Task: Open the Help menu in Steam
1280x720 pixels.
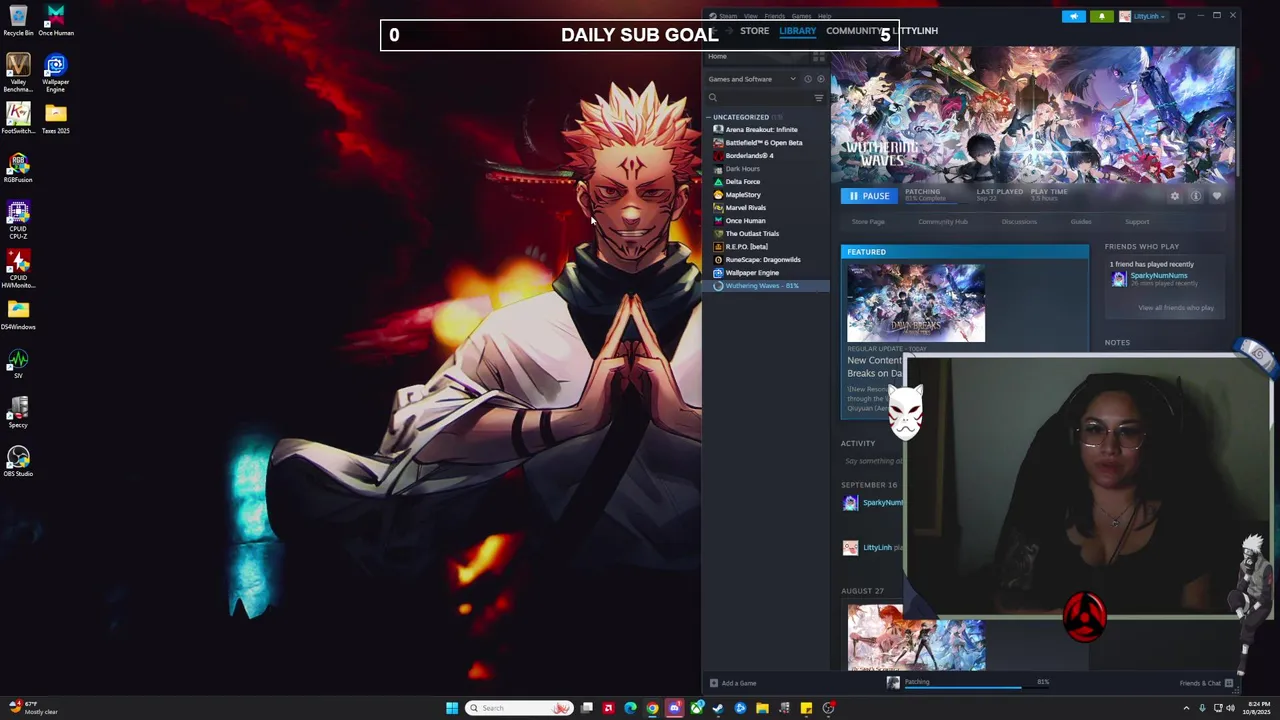Action: [x=824, y=16]
